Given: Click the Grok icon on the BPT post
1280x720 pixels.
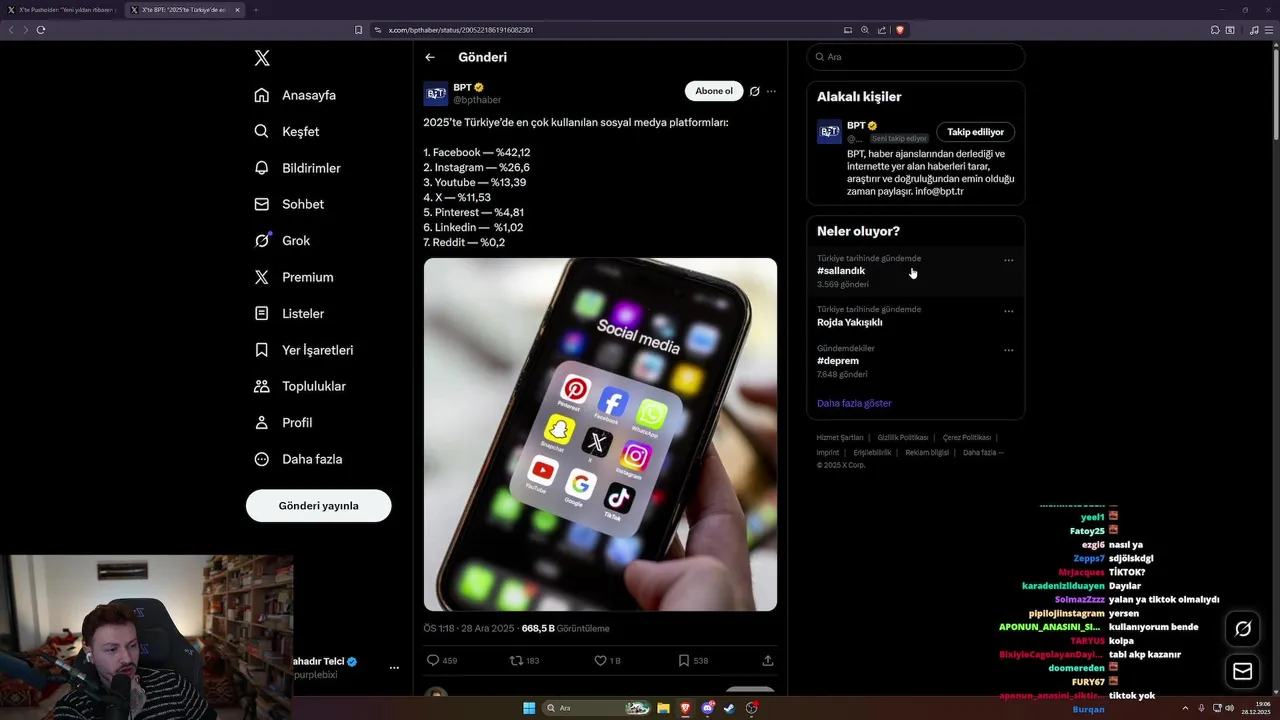Looking at the screenshot, I should pyautogui.click(x=755, y=91).
